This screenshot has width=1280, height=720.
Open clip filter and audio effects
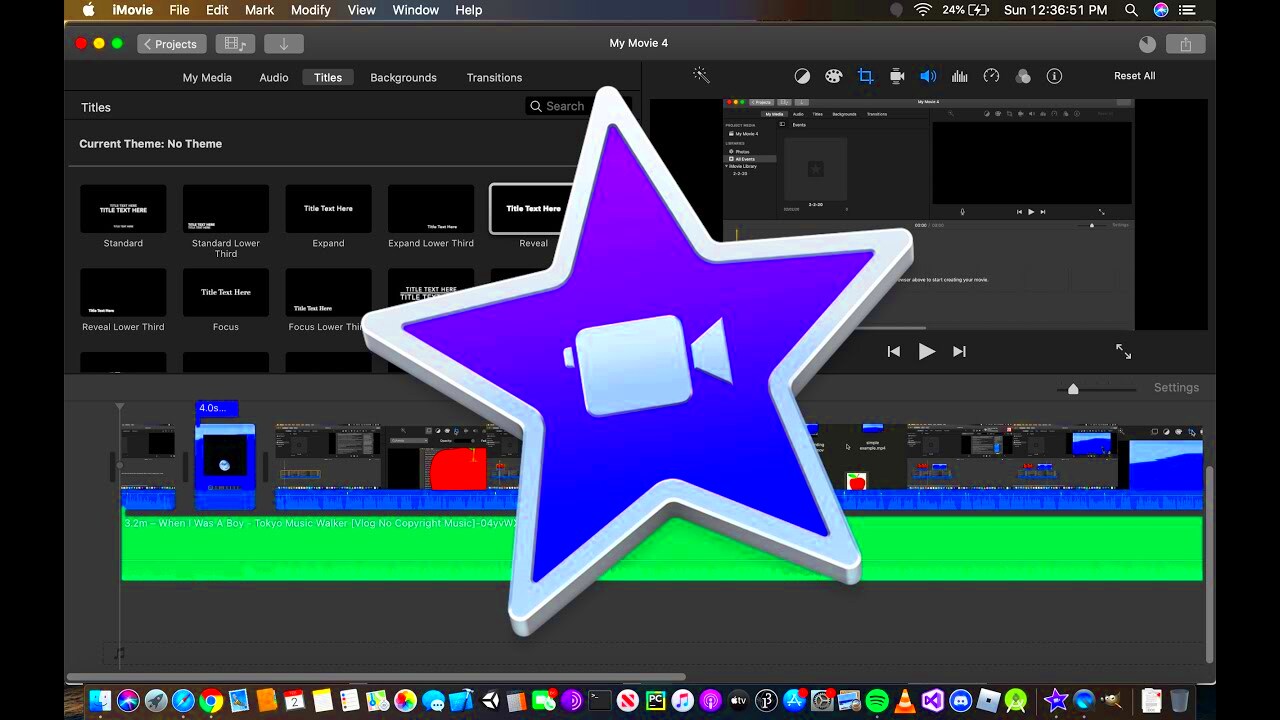[x=1023, y=76]
